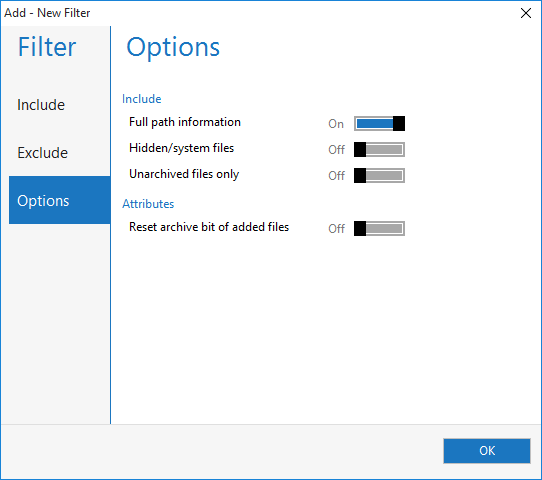Confirm filter with OK button
This screenshot has width=542, height=480.
(x=487, y=451)
